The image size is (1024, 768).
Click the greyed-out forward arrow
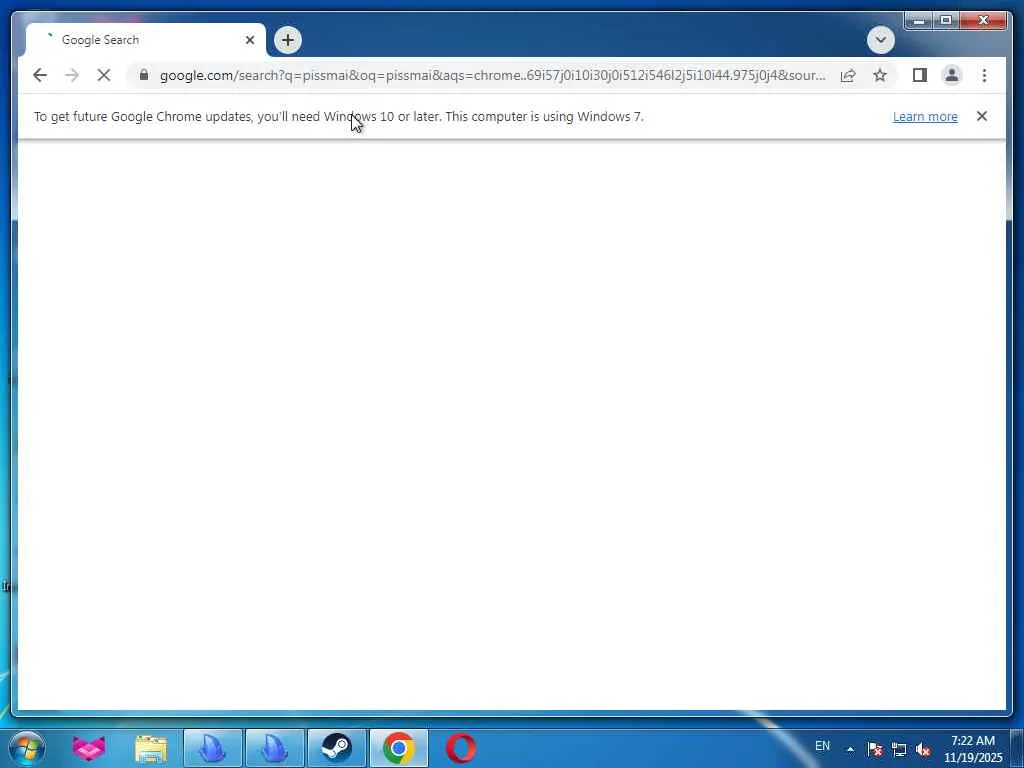pos(72,75)
